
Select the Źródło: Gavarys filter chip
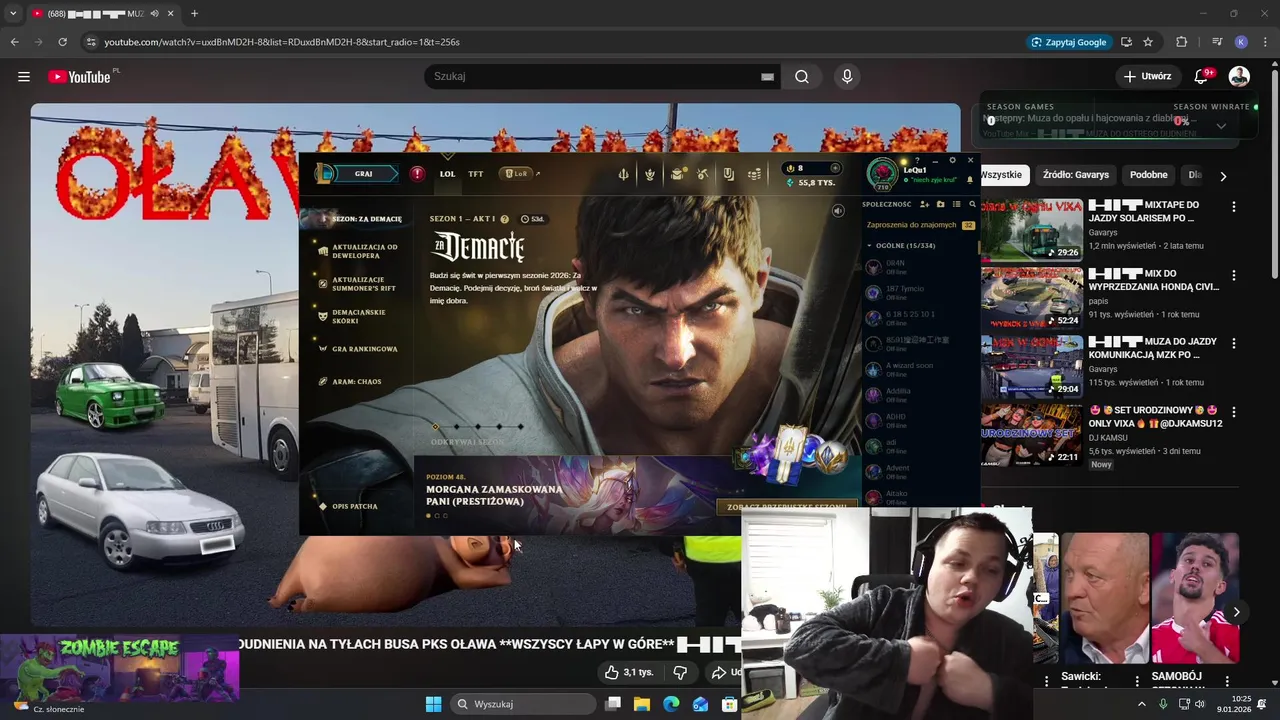click(1076, 175)
